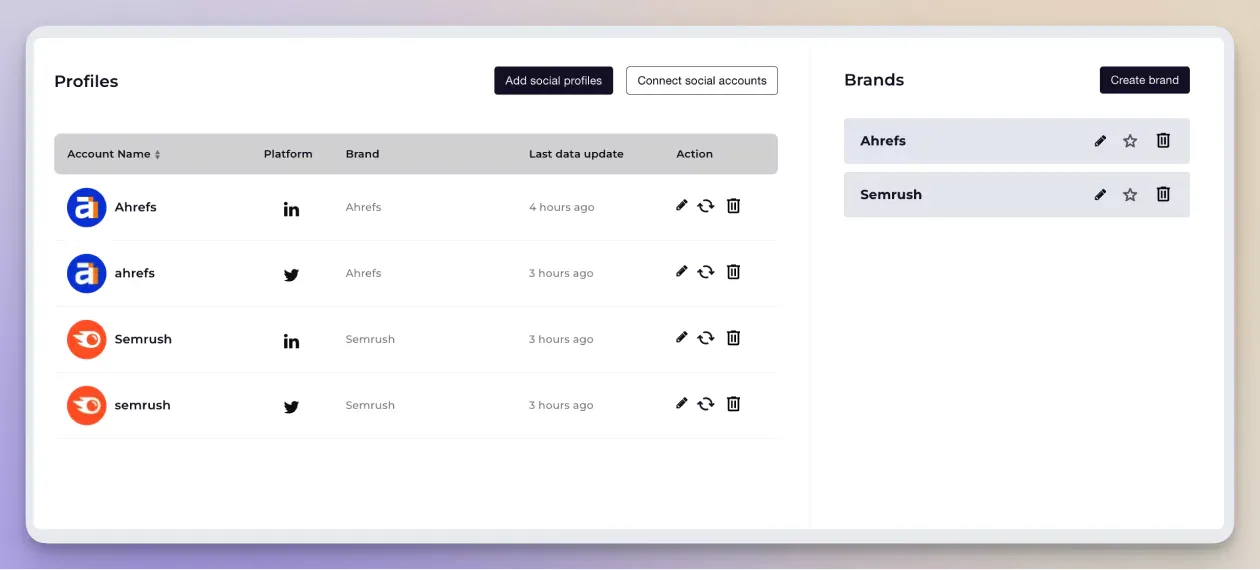Viewport: 1260px width, 570px height.
Task: Refresh data for ahrefs Twitter profile
Action: (x=706, y=272)
